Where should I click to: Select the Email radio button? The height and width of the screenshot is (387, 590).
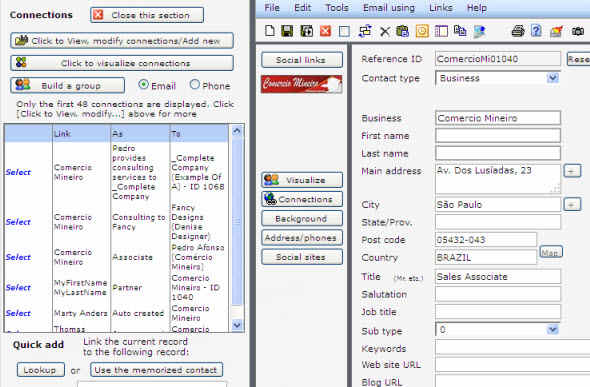coord(143,85)
